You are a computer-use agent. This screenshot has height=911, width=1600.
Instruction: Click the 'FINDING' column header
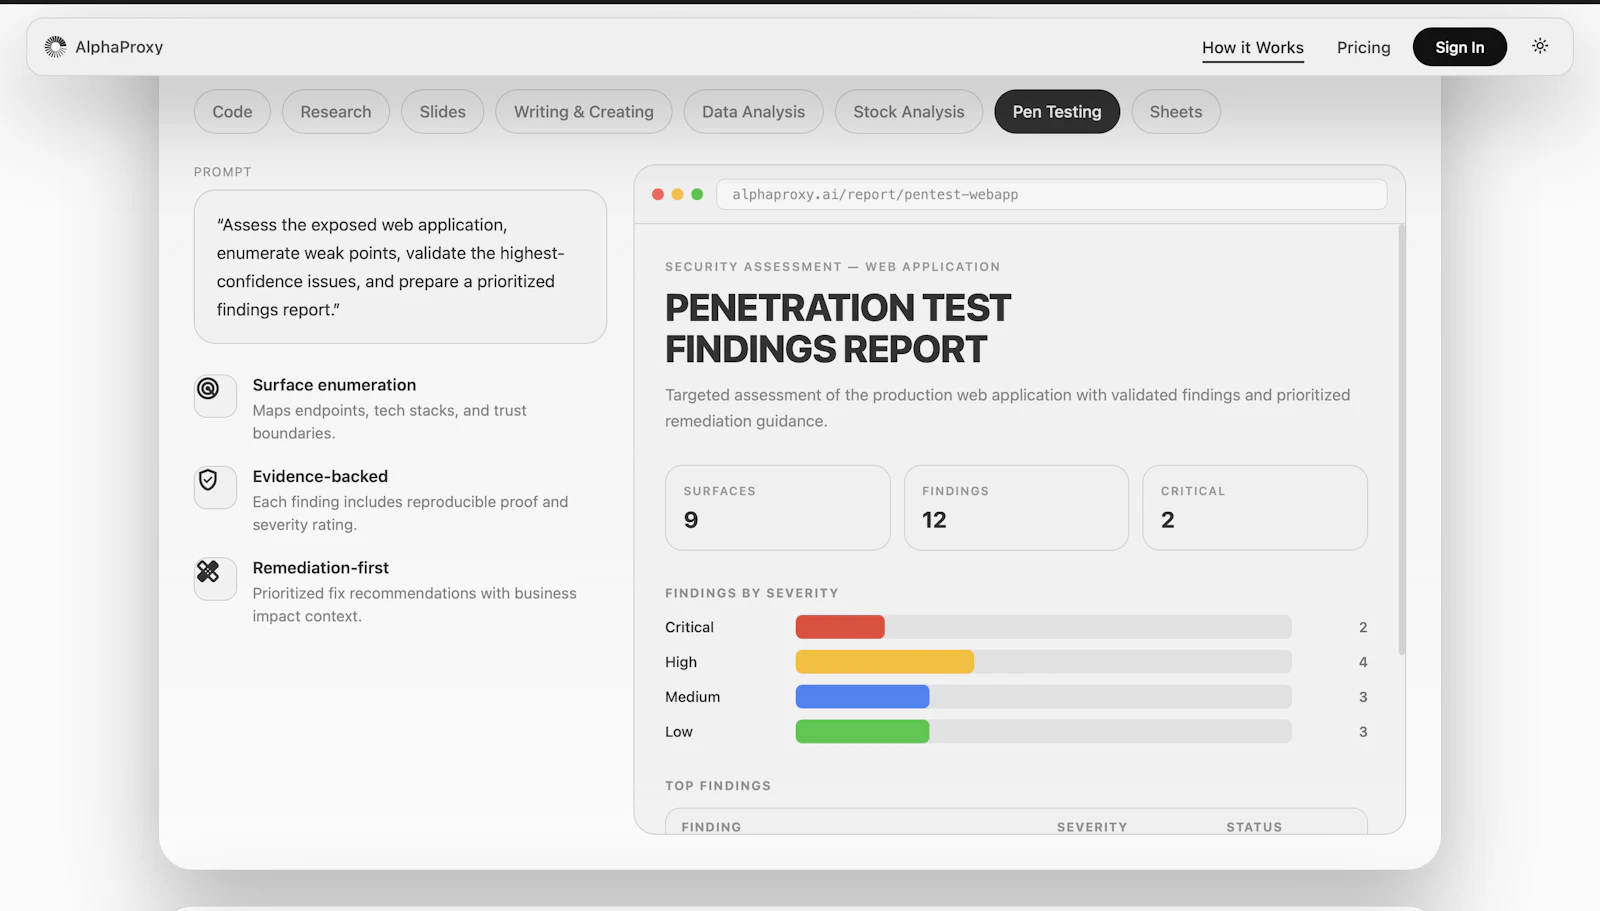pyautogui.click(x=712, y=827)
